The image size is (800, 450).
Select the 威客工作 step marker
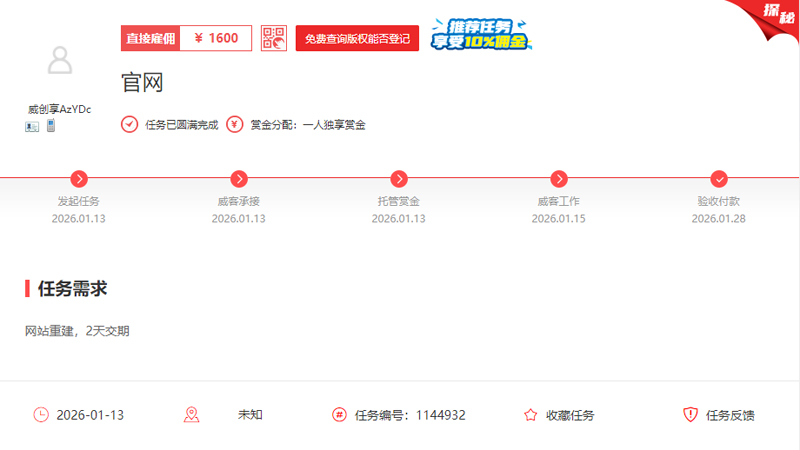559,179
